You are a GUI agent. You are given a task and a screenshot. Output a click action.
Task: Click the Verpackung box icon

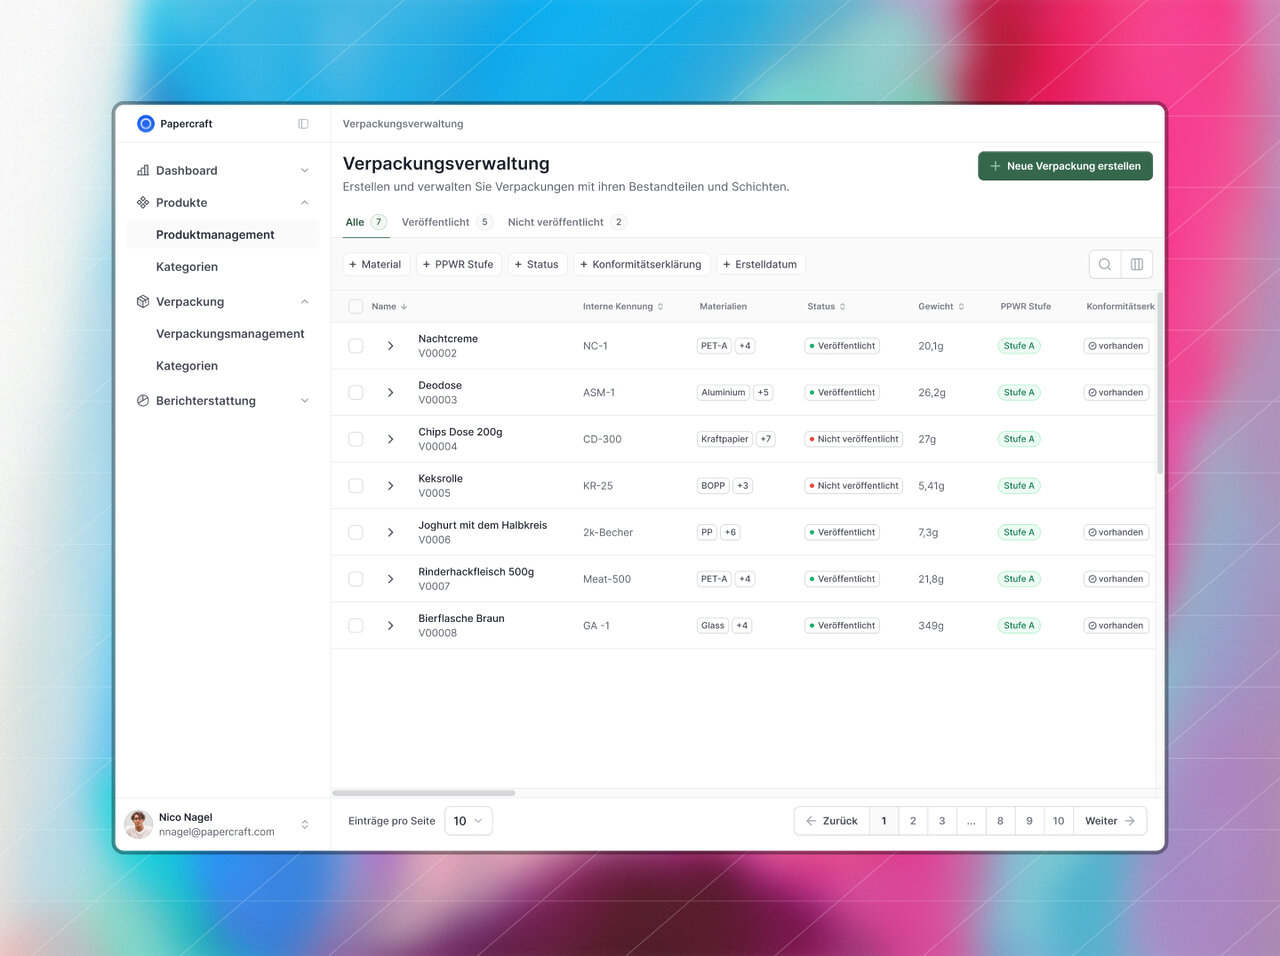click(x=143, y=302)
